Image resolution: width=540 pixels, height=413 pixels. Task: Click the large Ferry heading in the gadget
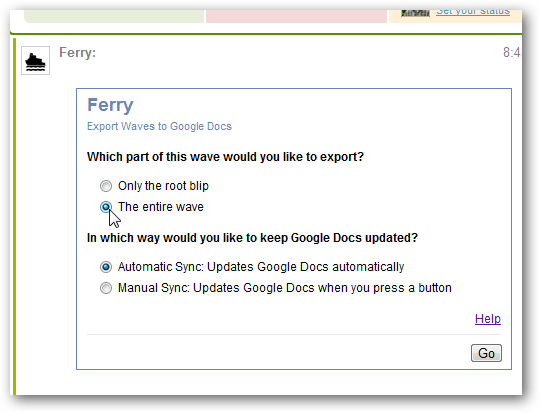pos(110,105)
